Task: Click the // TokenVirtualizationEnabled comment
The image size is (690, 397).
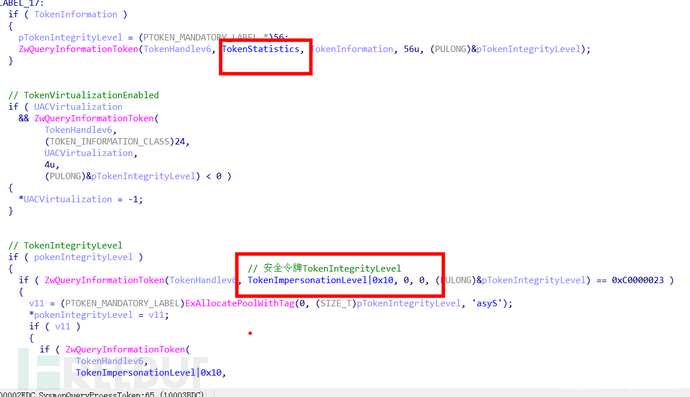Action: 84,95
